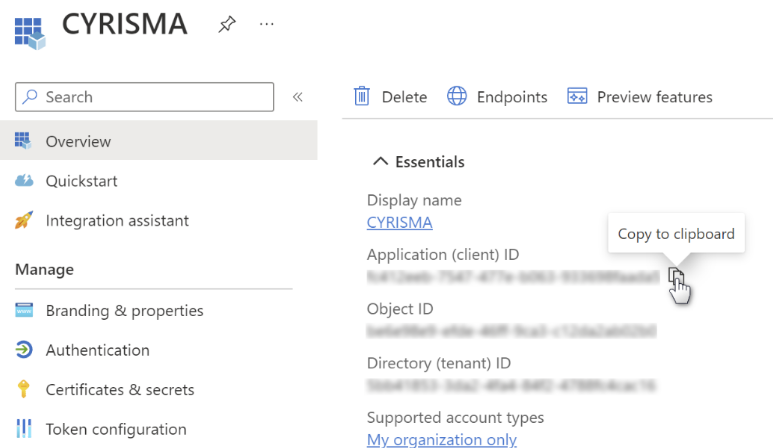Screen dimensions: 773x448
Task: Open Endpoints from the toolbar label
Action: coord(512,97)
